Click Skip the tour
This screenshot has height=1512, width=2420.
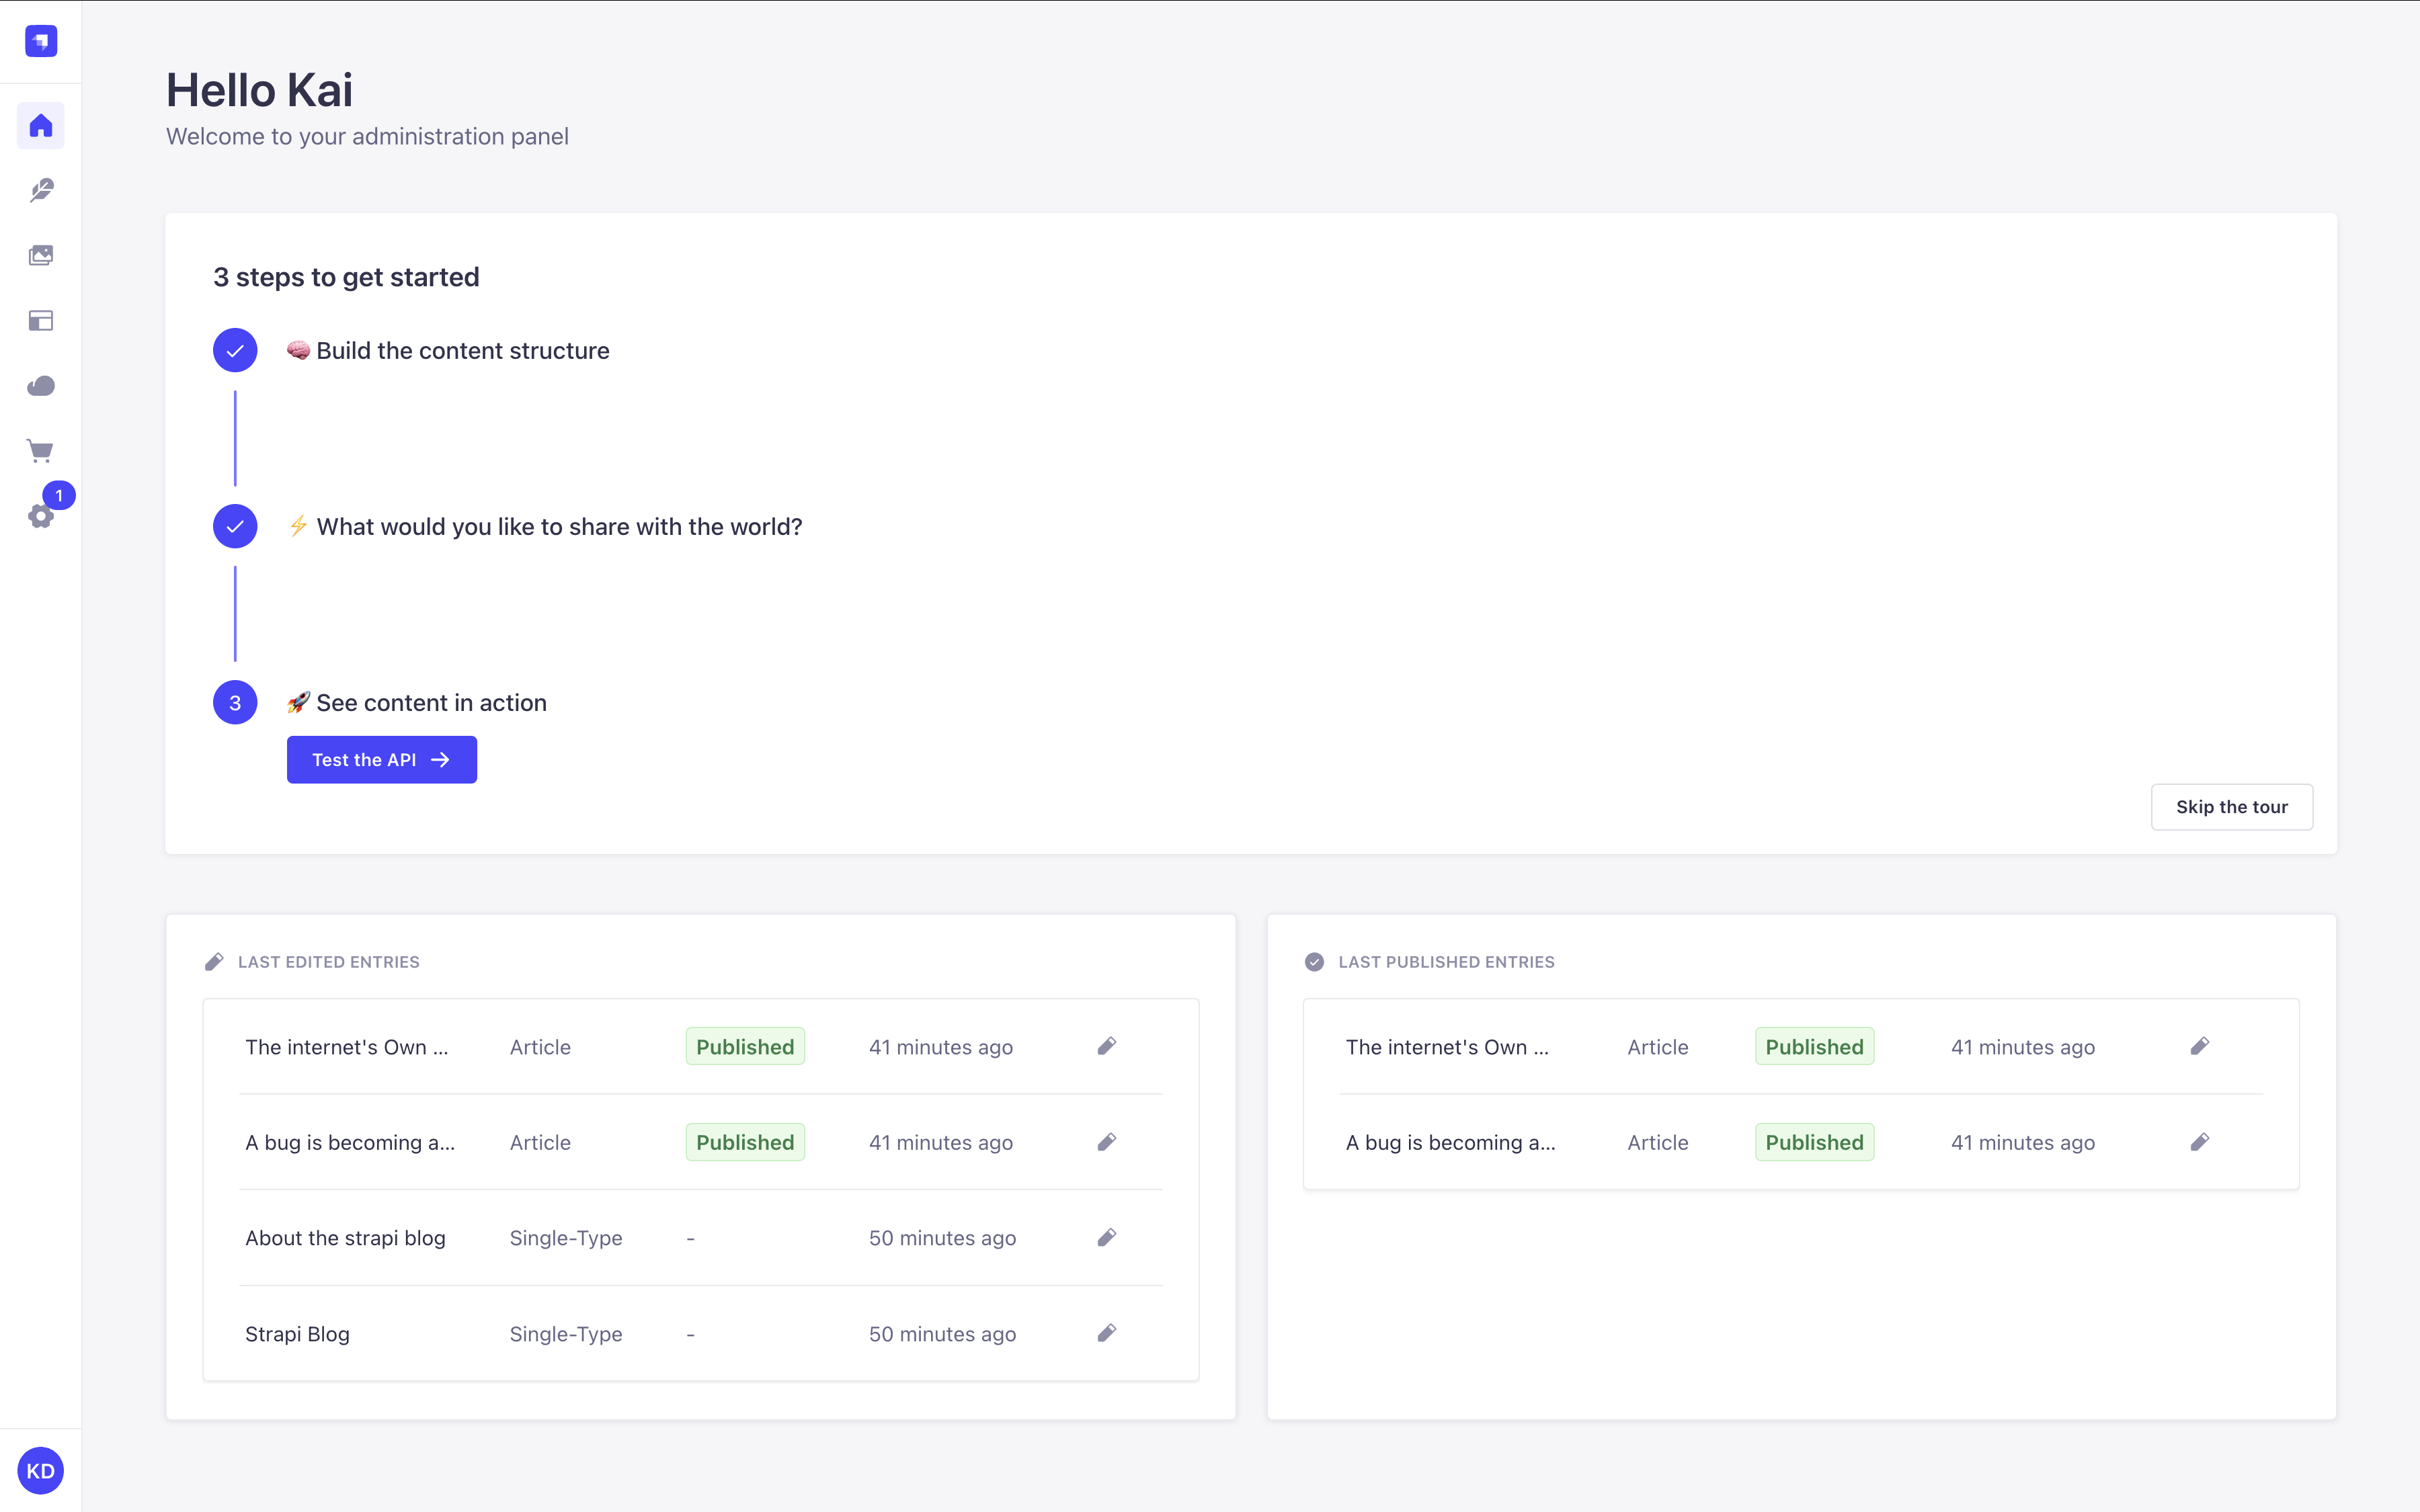tap(2231, 806)
